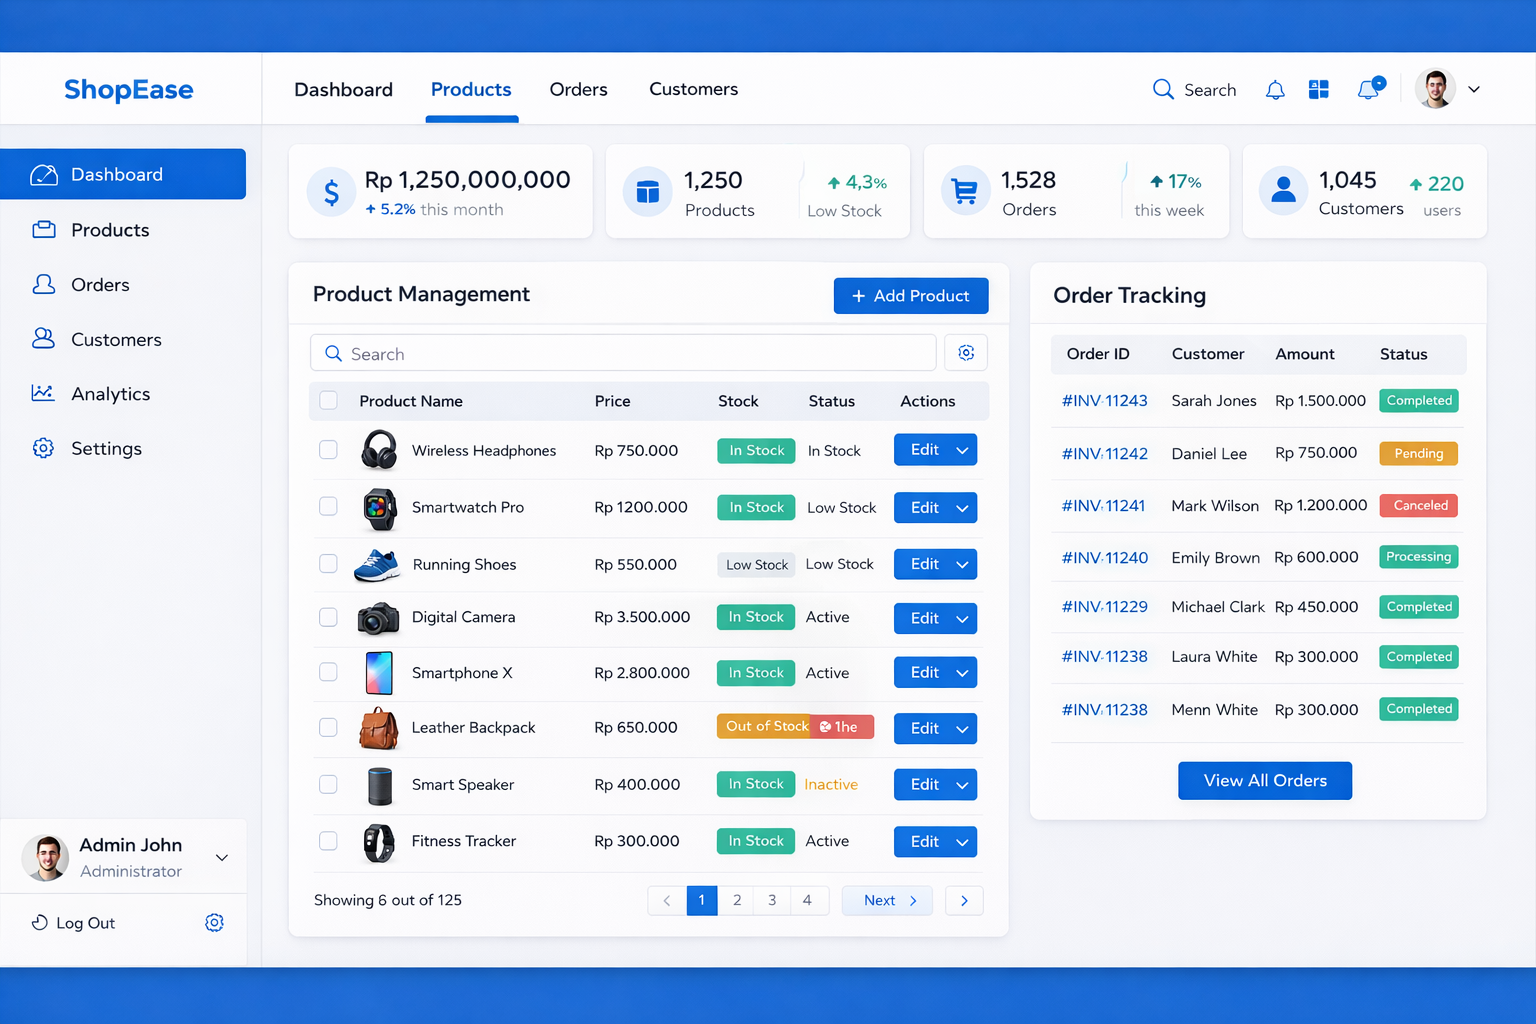Click the View All Orders button
The image size is (1536, 1024).
point(1264,781)
